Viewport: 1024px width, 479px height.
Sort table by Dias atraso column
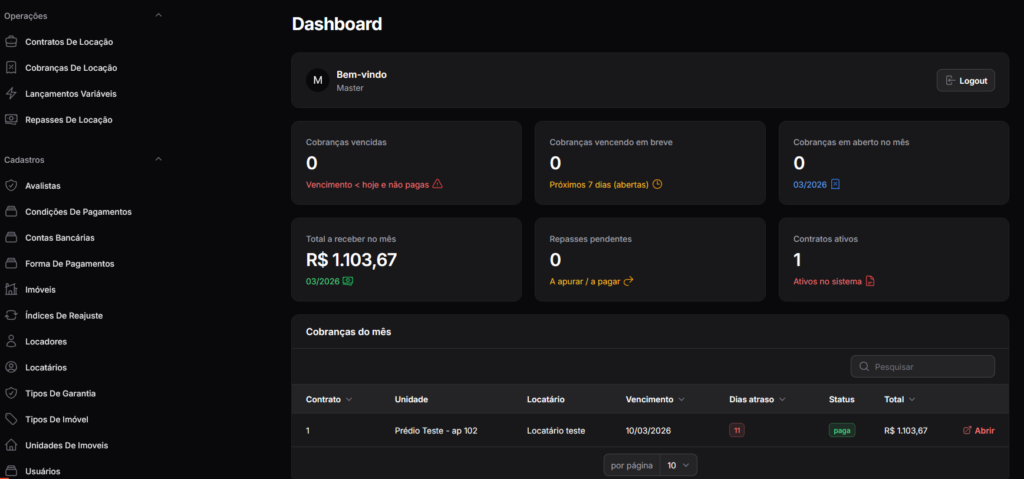[x=757, y=400]
